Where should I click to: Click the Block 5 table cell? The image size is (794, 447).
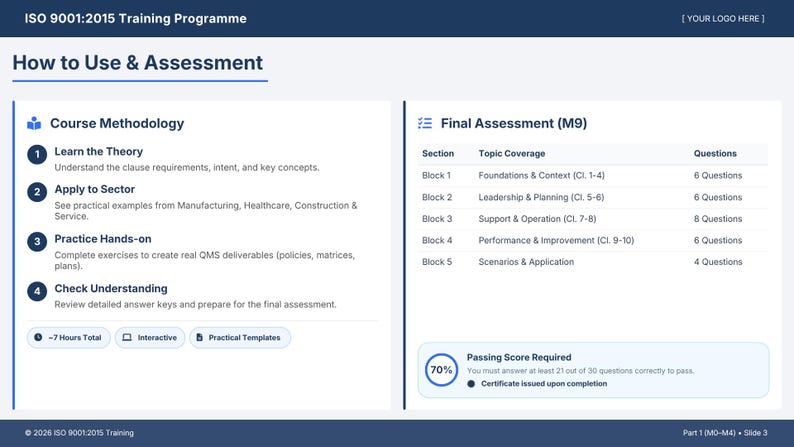click(x=437, y=262)
